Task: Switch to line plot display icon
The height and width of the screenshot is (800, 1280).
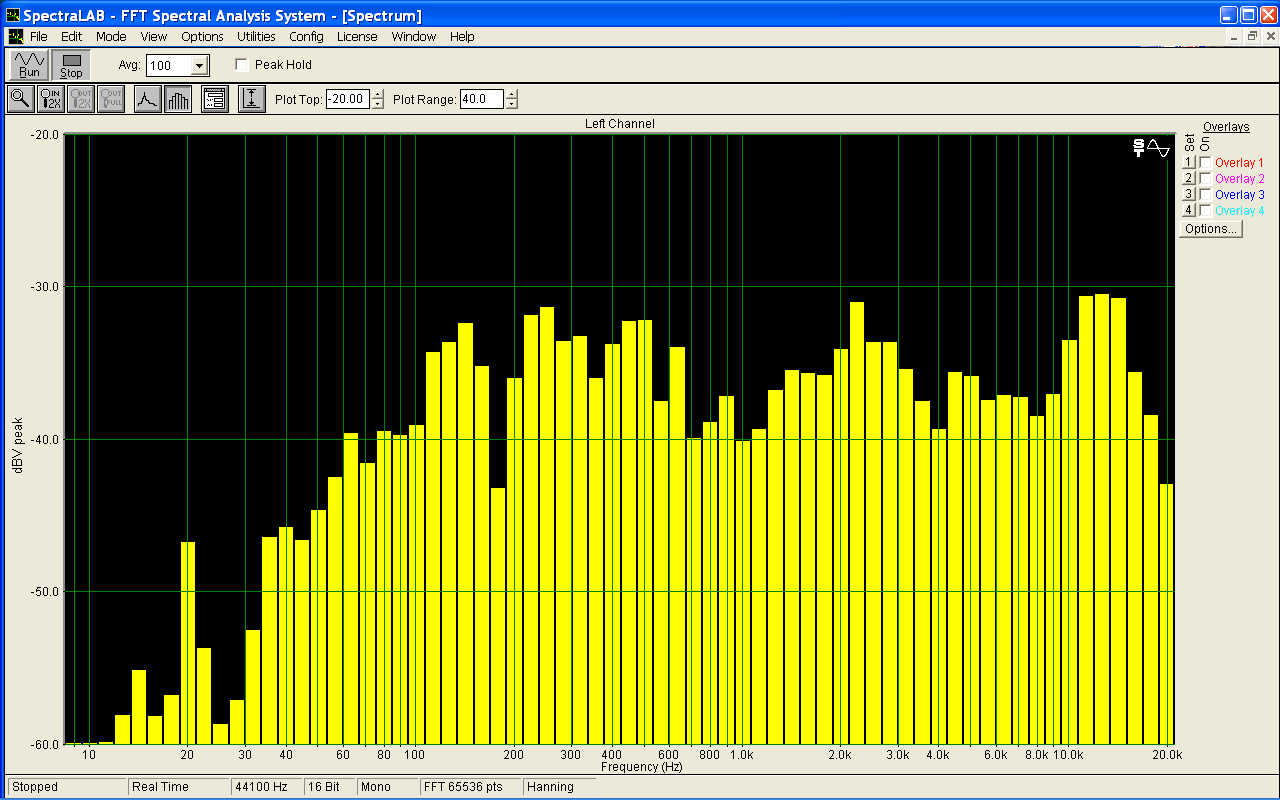Action: point(147,99)
